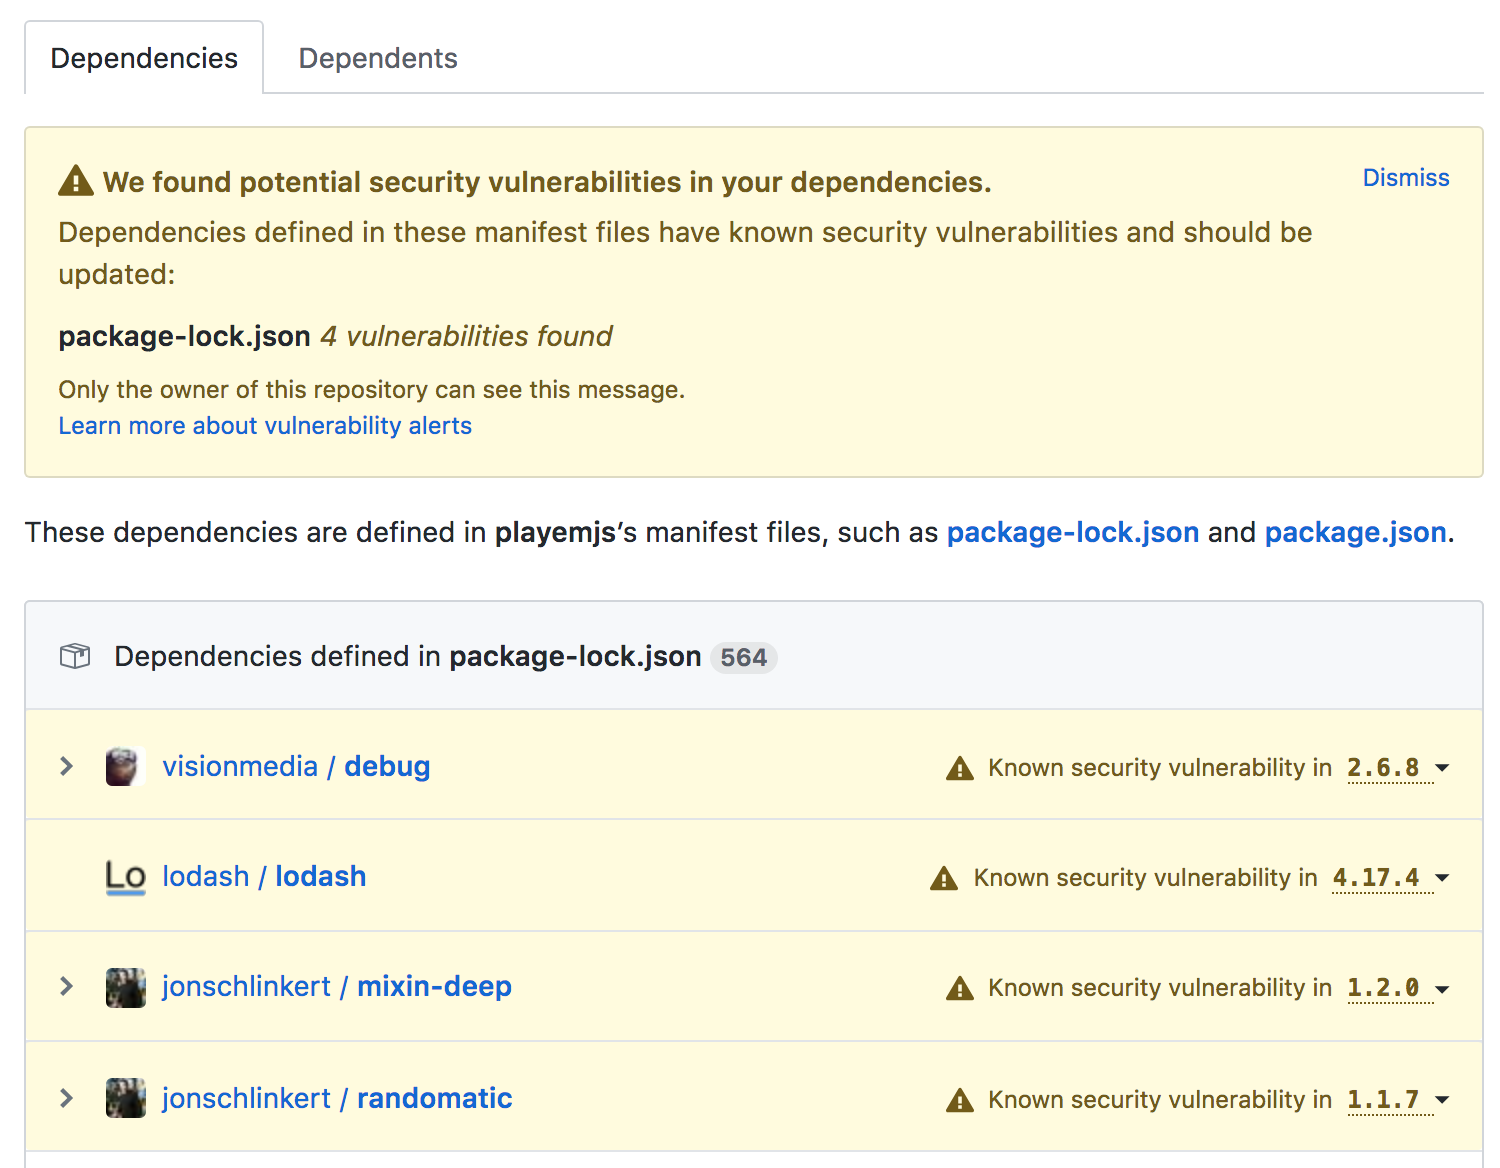Open the 4.17.4 version dropdown for lodash
Image resolution: width=1500 pixels, height=1168 pixels.
coord(1390,878)
